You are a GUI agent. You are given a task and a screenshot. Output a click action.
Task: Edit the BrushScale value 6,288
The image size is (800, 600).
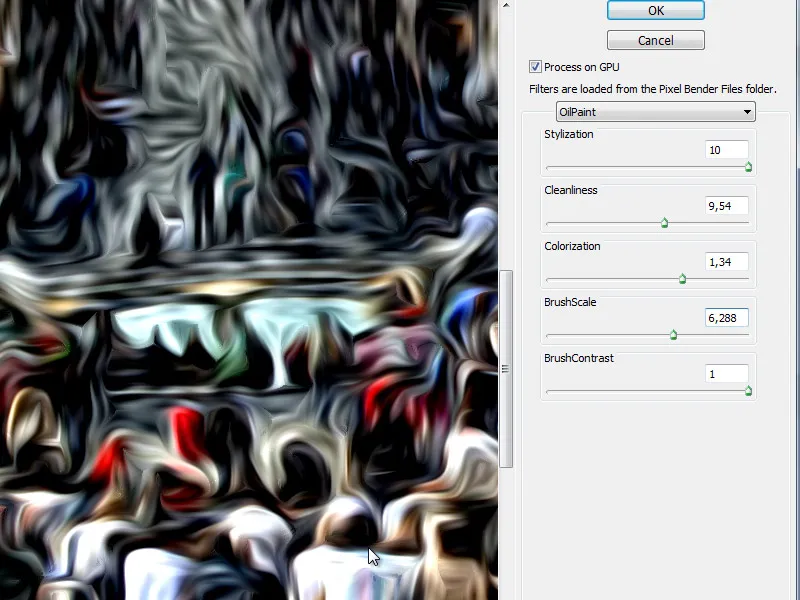click(726, 317)
